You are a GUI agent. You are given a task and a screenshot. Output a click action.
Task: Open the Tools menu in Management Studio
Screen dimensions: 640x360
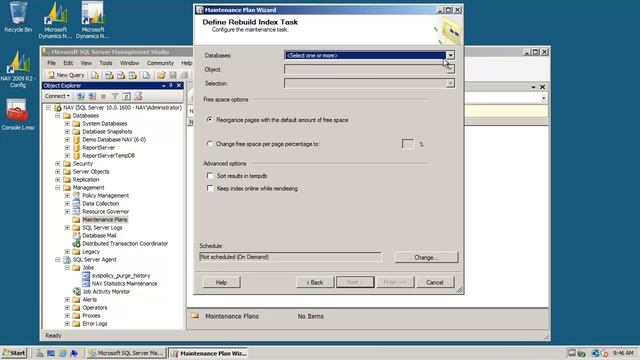tap(106, 63)
